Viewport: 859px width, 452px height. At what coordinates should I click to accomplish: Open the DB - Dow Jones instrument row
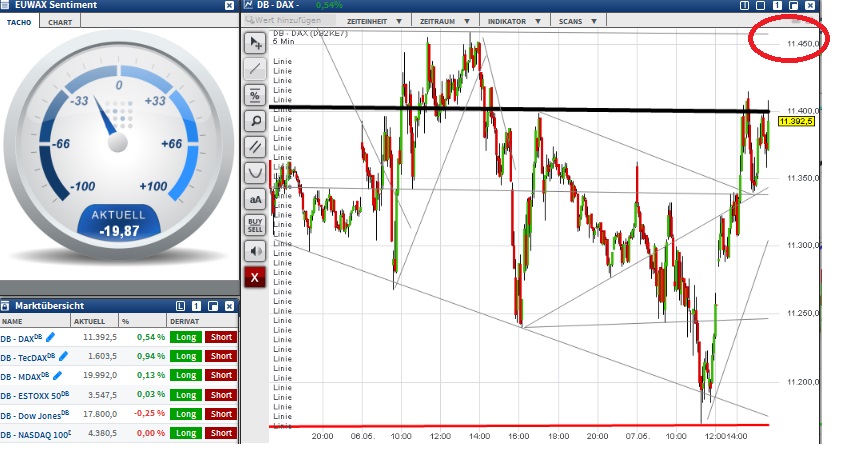pos(119,414)
